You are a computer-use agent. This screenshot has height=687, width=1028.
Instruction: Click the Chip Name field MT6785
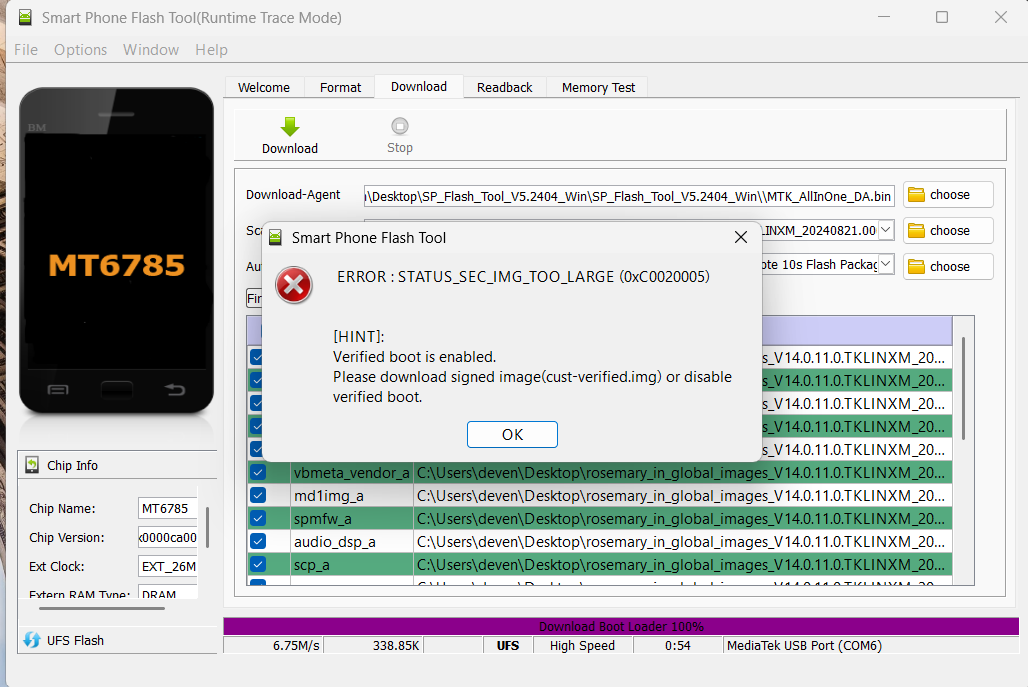[168, 508]
